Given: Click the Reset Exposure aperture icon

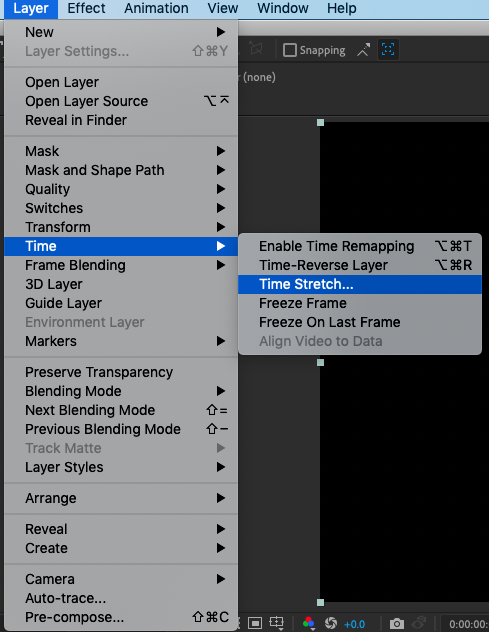Looking at the screenshot, I should click(x=331, y=623).
